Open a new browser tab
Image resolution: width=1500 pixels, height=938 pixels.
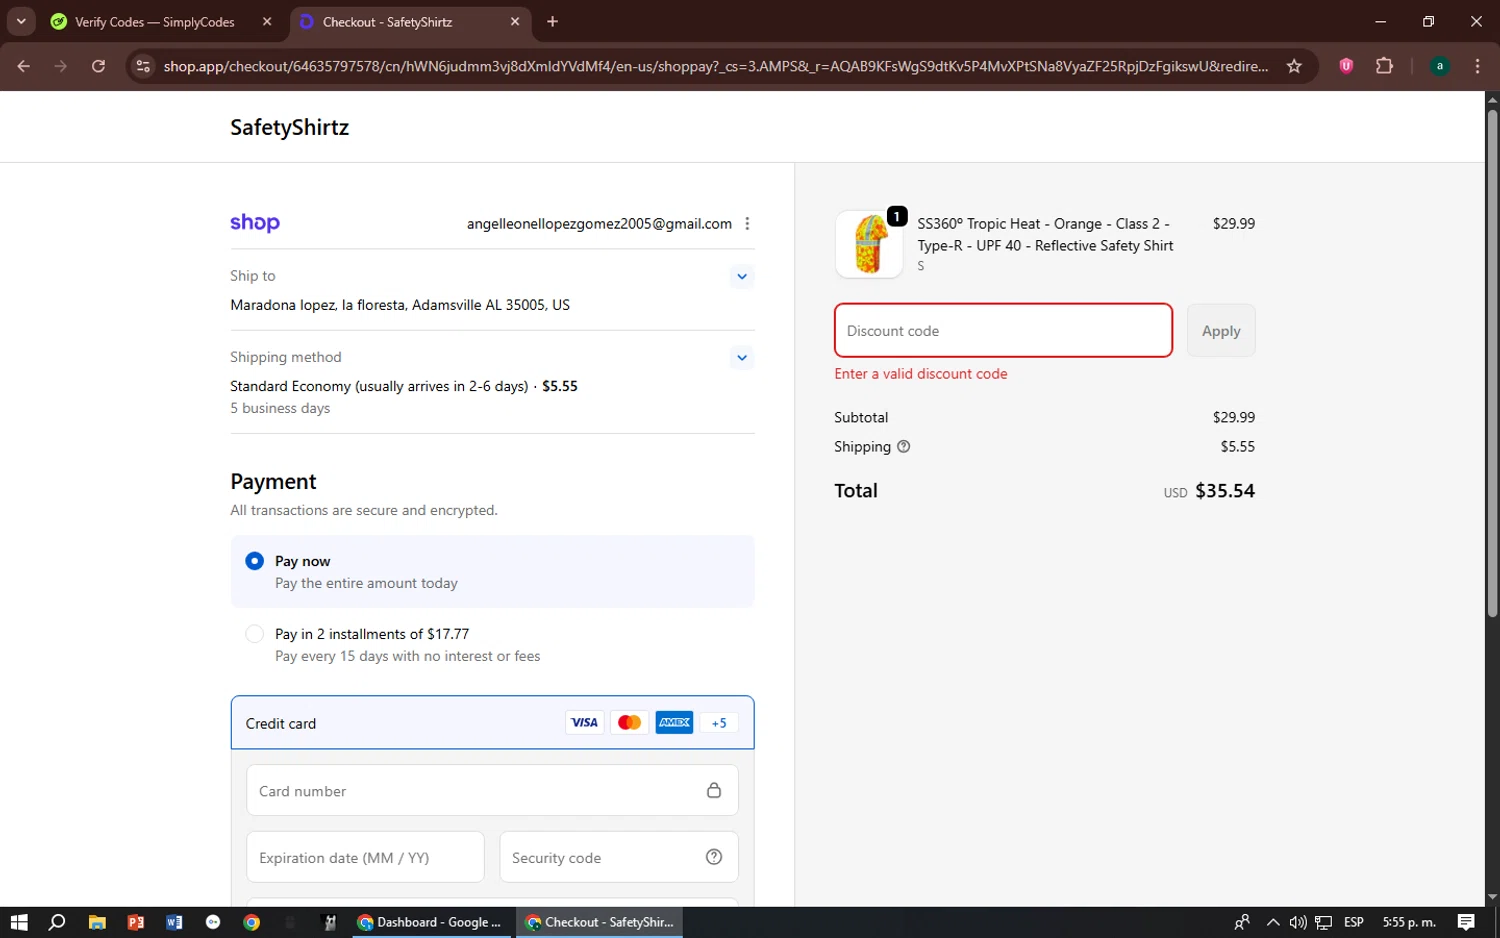click(552, 22)
